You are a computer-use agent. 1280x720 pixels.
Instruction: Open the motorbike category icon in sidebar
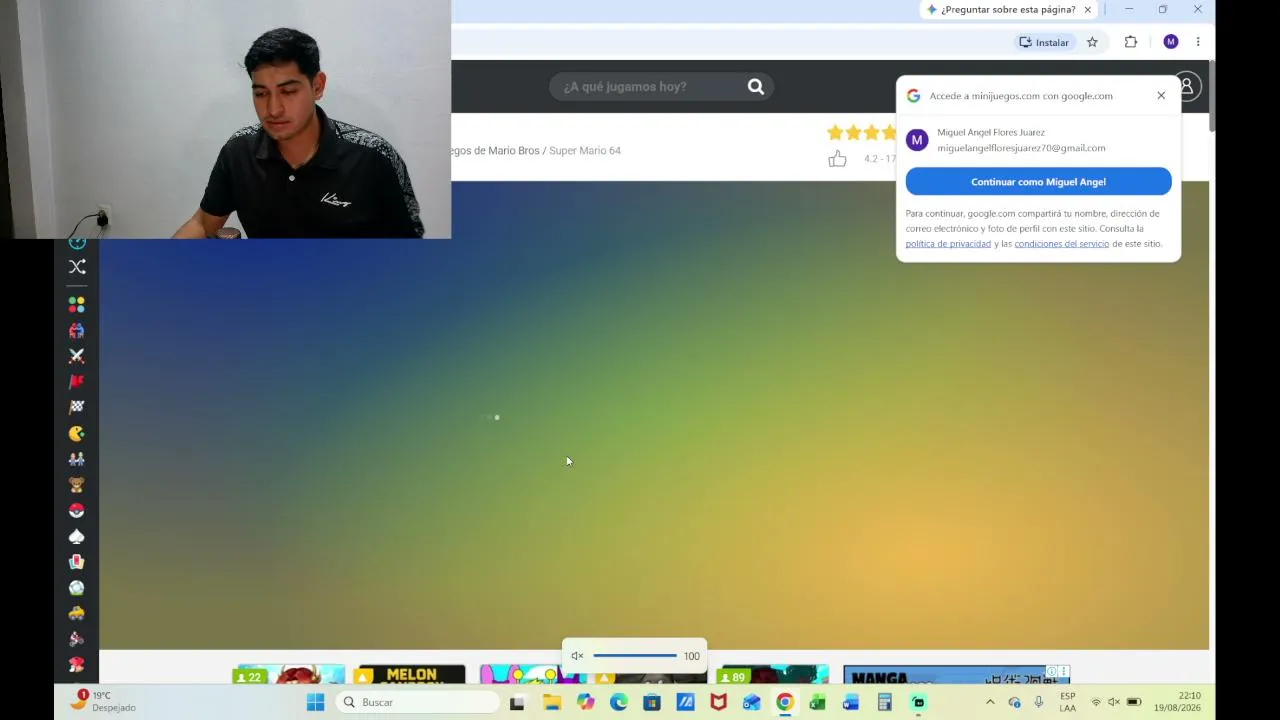[x=77, y=639]
